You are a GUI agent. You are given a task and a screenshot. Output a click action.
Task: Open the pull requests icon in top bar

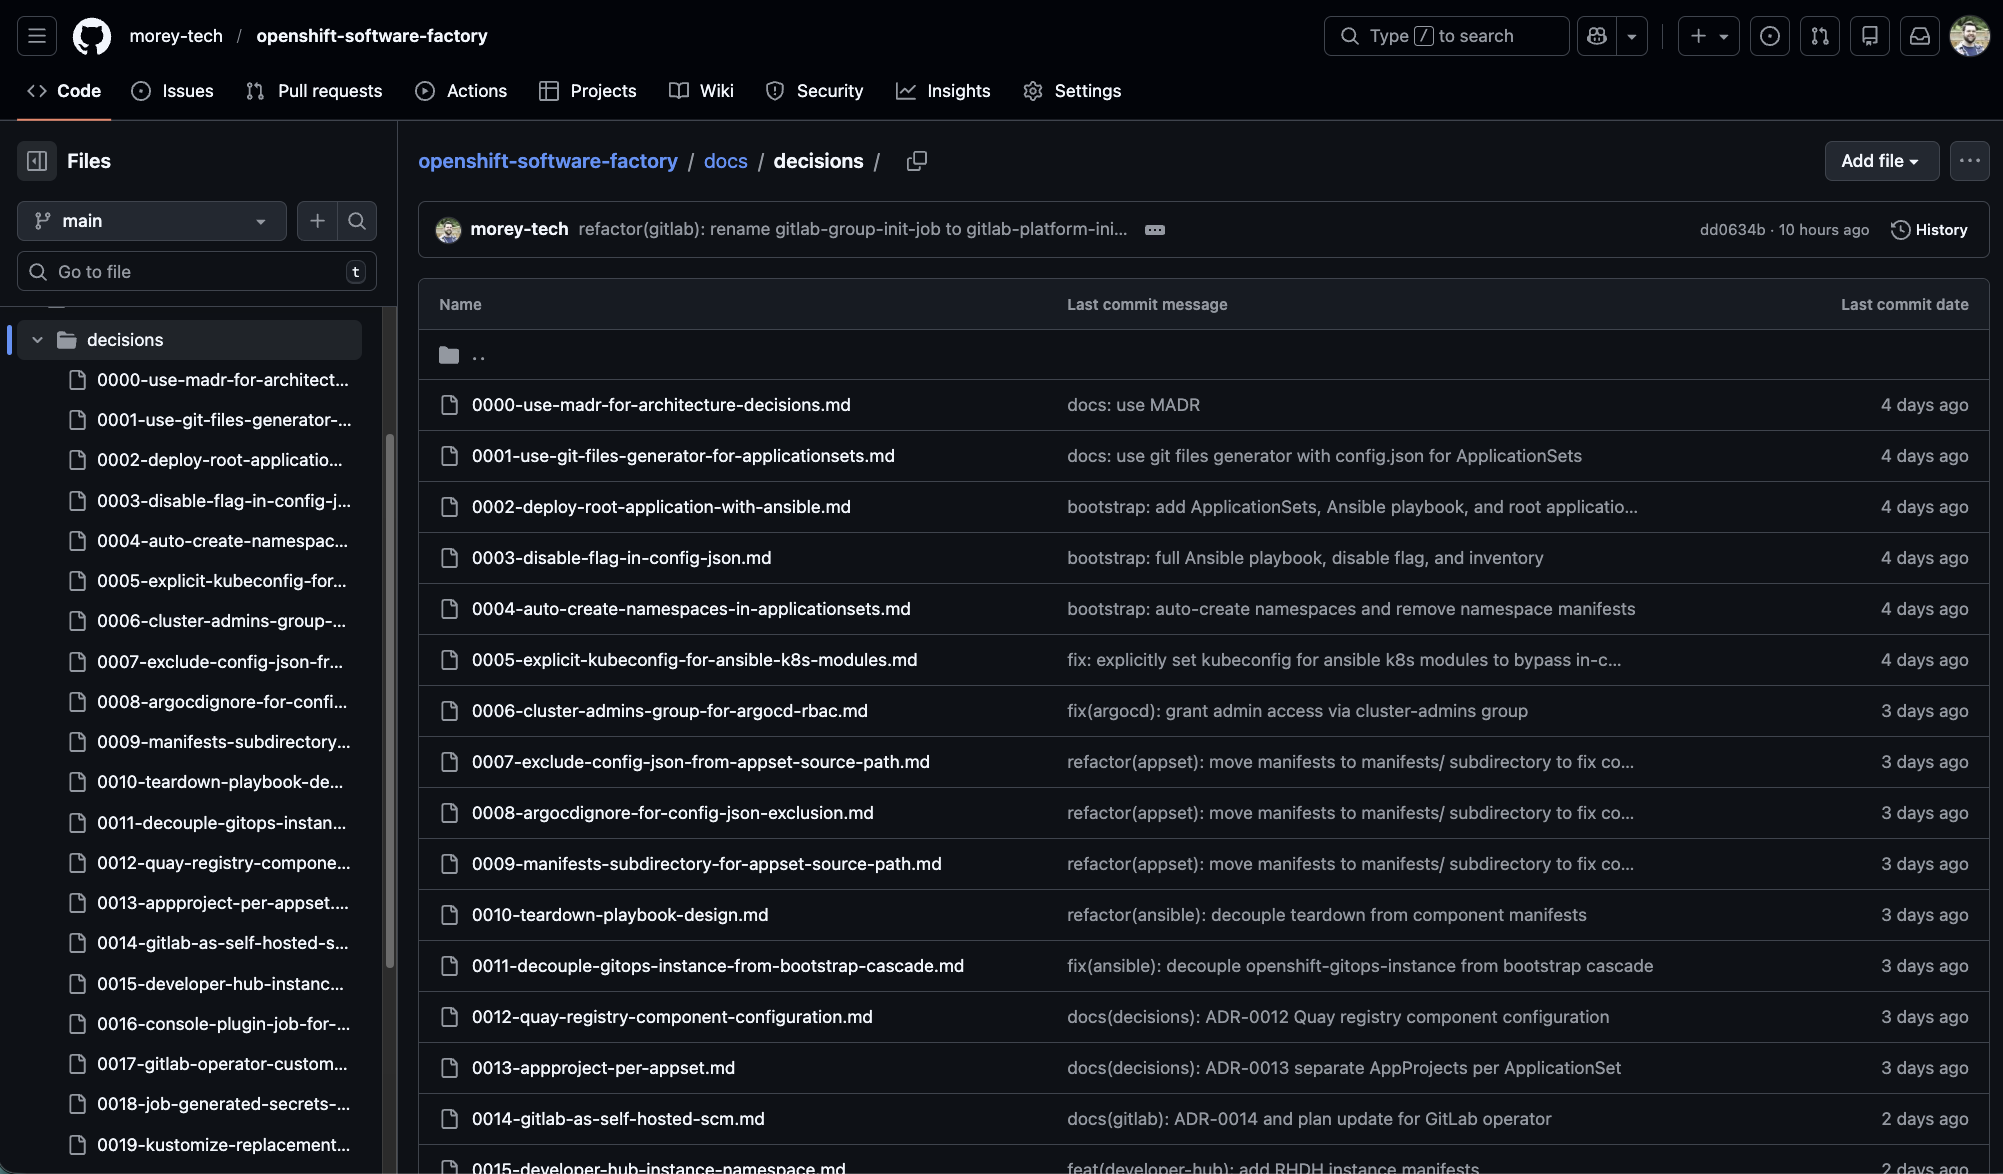1819,35
